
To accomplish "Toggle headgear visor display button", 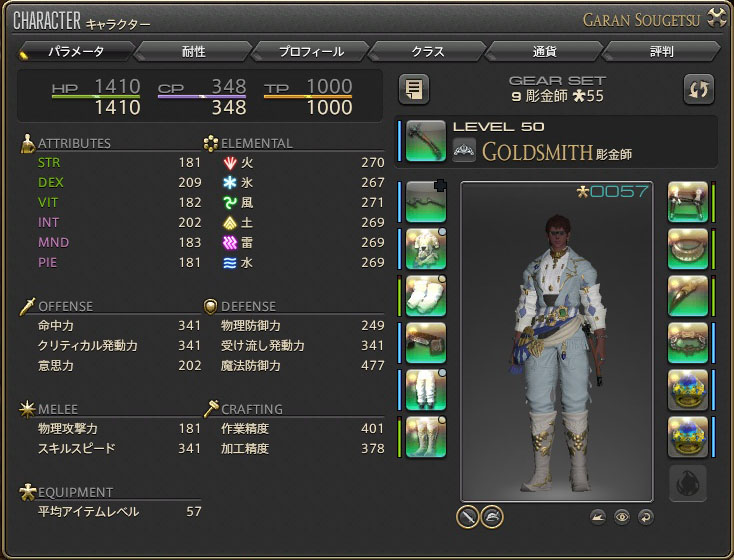I will pos(492,517).
